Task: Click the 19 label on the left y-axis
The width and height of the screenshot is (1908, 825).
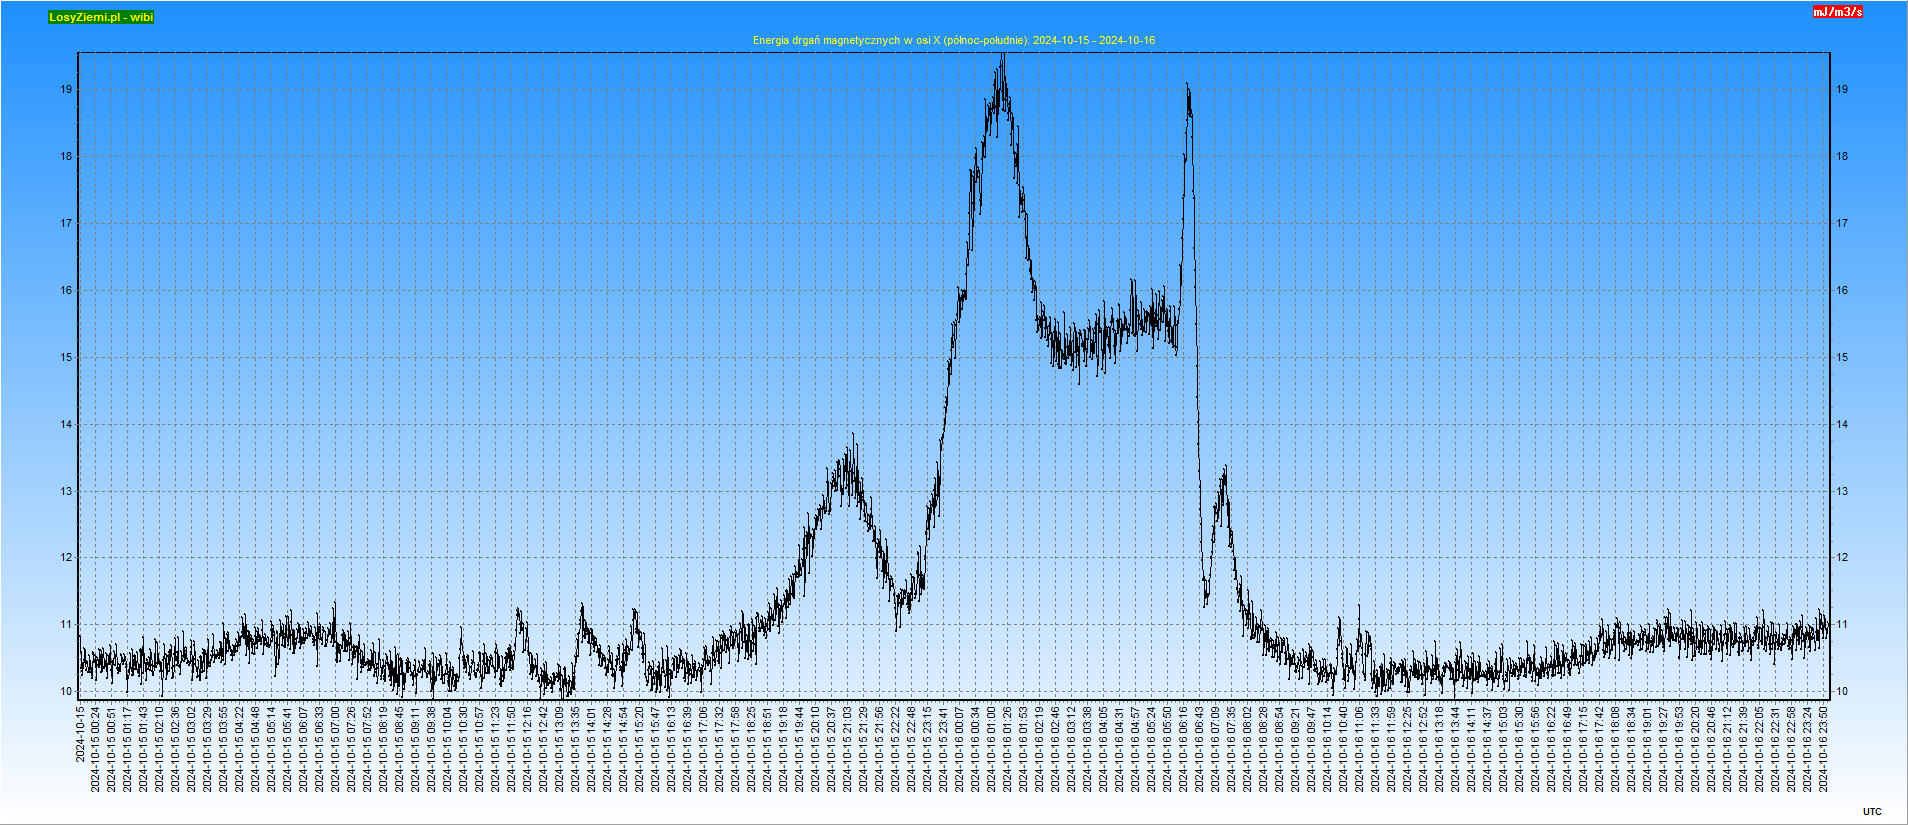Action: coord(66,89)
